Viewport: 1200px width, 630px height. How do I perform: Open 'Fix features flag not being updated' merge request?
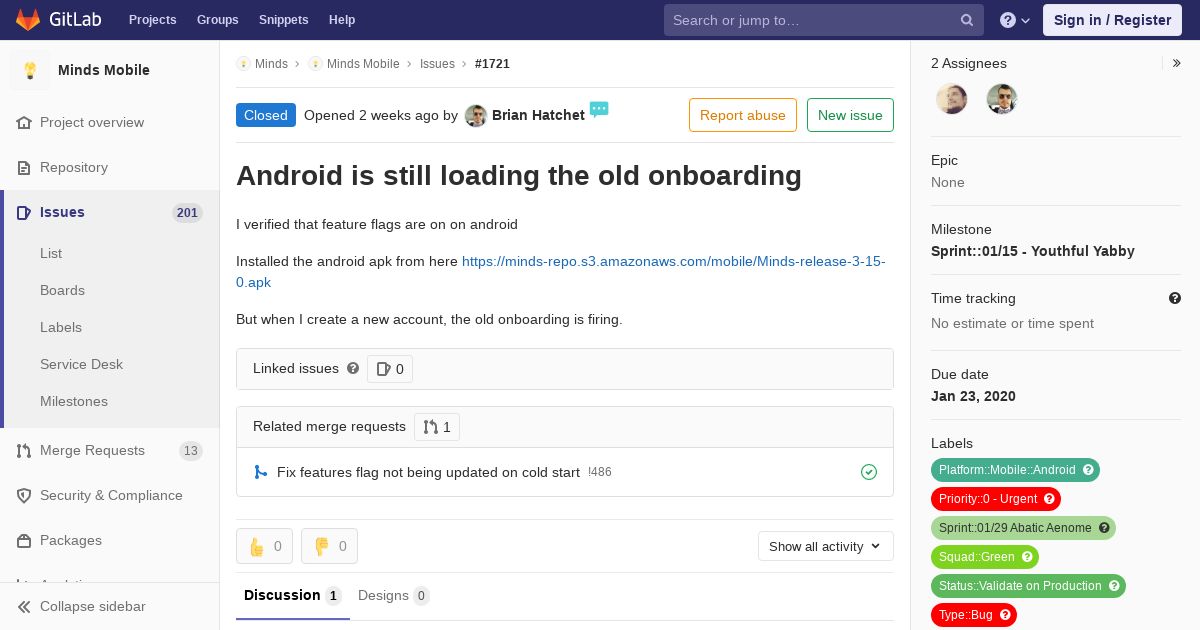tap(428, 472)
